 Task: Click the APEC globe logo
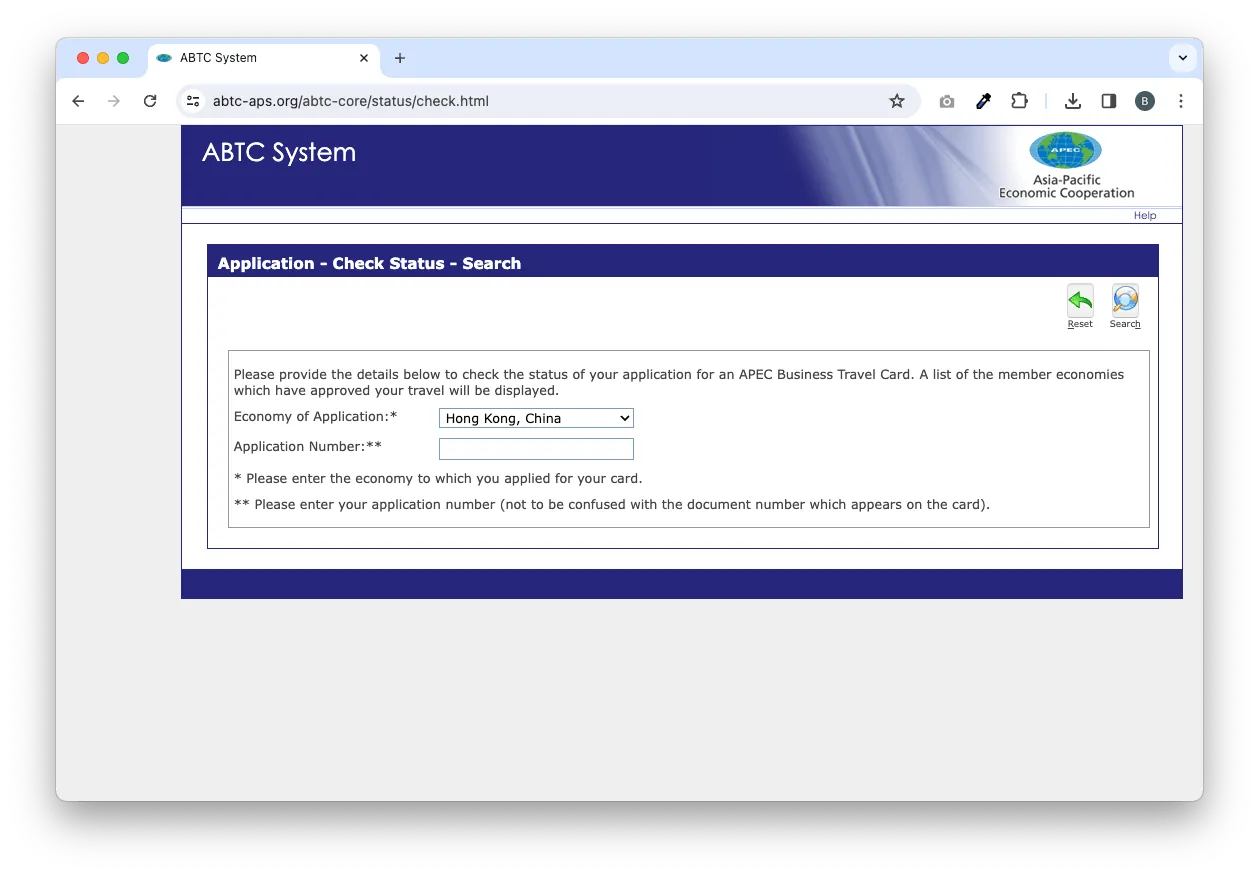[x=1065, y=151]
